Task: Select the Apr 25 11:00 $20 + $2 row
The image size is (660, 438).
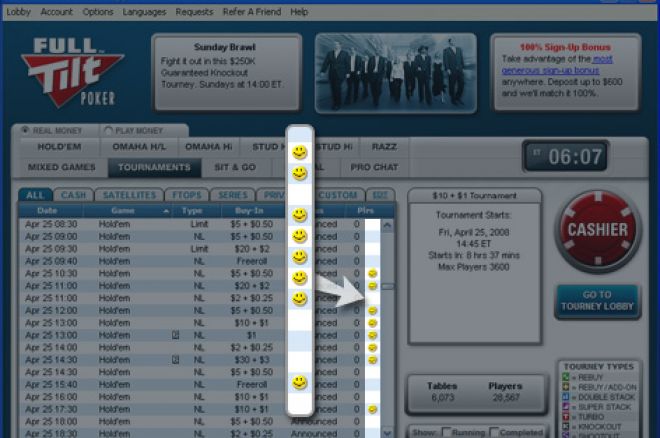Action: point(200,286)
